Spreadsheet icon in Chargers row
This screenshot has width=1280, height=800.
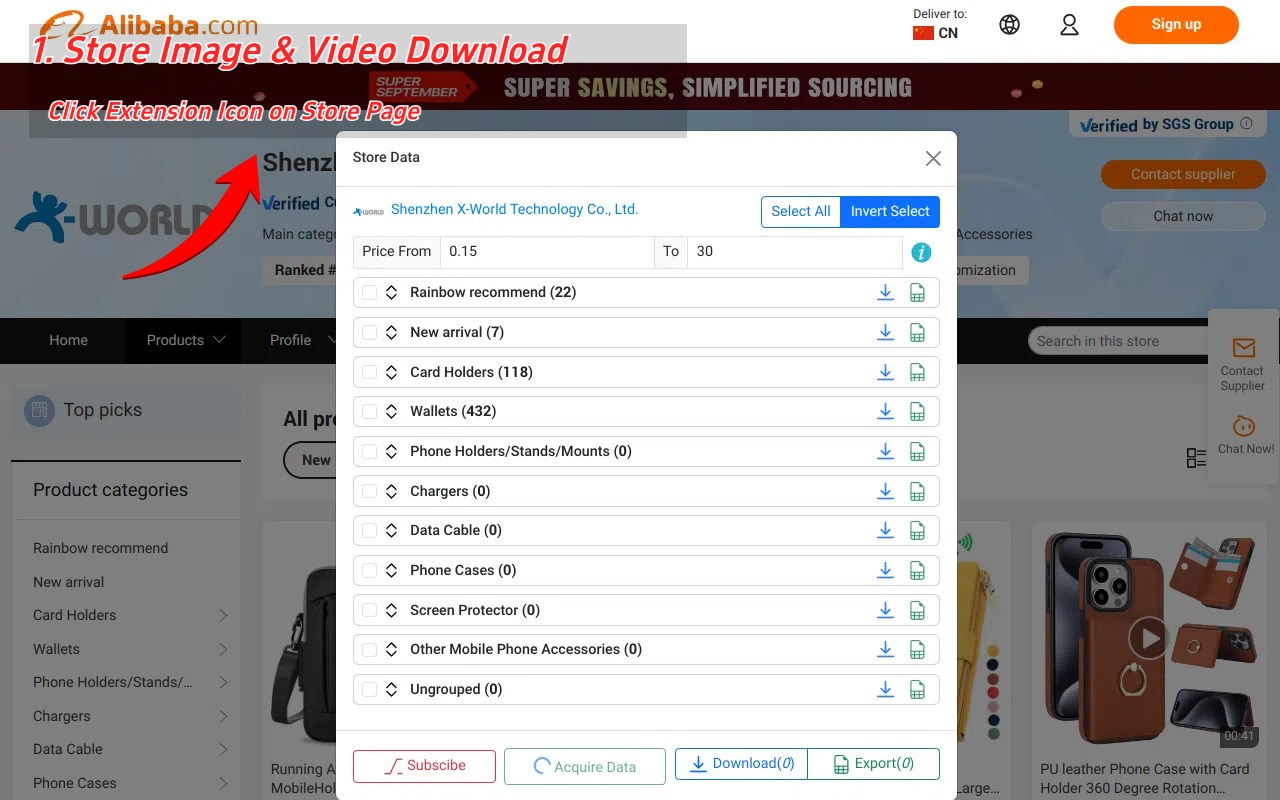[x=917, y=491]
